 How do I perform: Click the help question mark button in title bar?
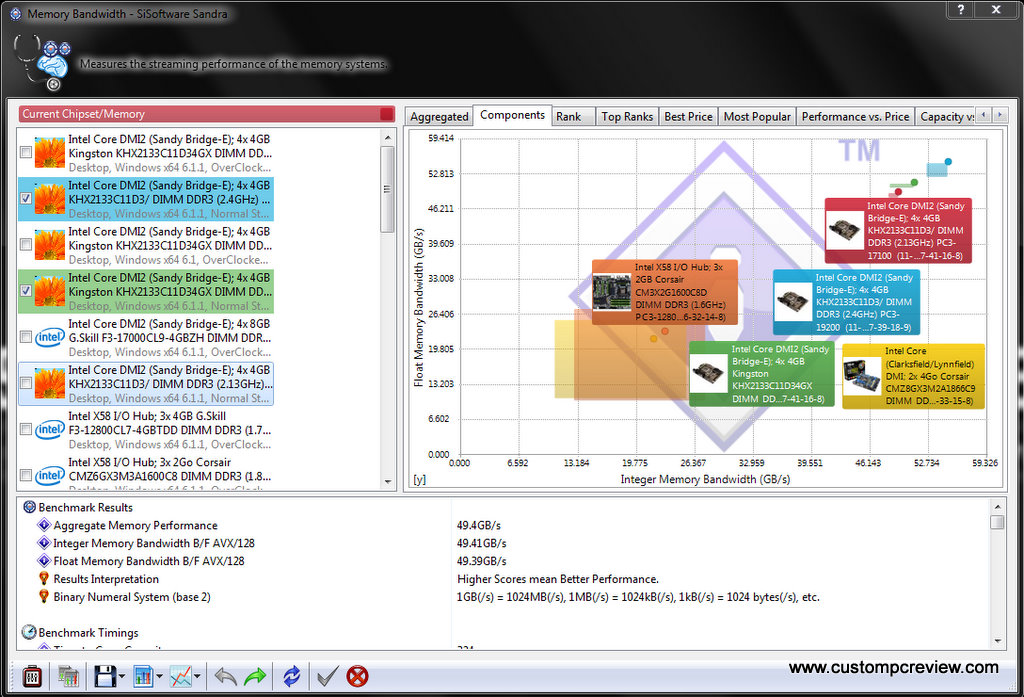pyautogui.click(x=961, y=9)
